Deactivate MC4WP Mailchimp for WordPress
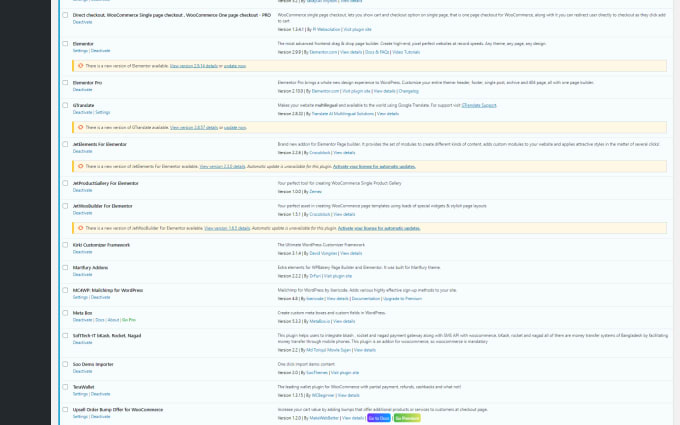 100,298
